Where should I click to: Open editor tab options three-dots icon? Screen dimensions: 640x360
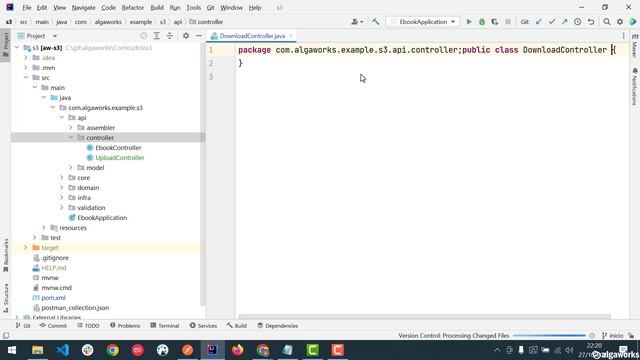click(x=623, y=36)
